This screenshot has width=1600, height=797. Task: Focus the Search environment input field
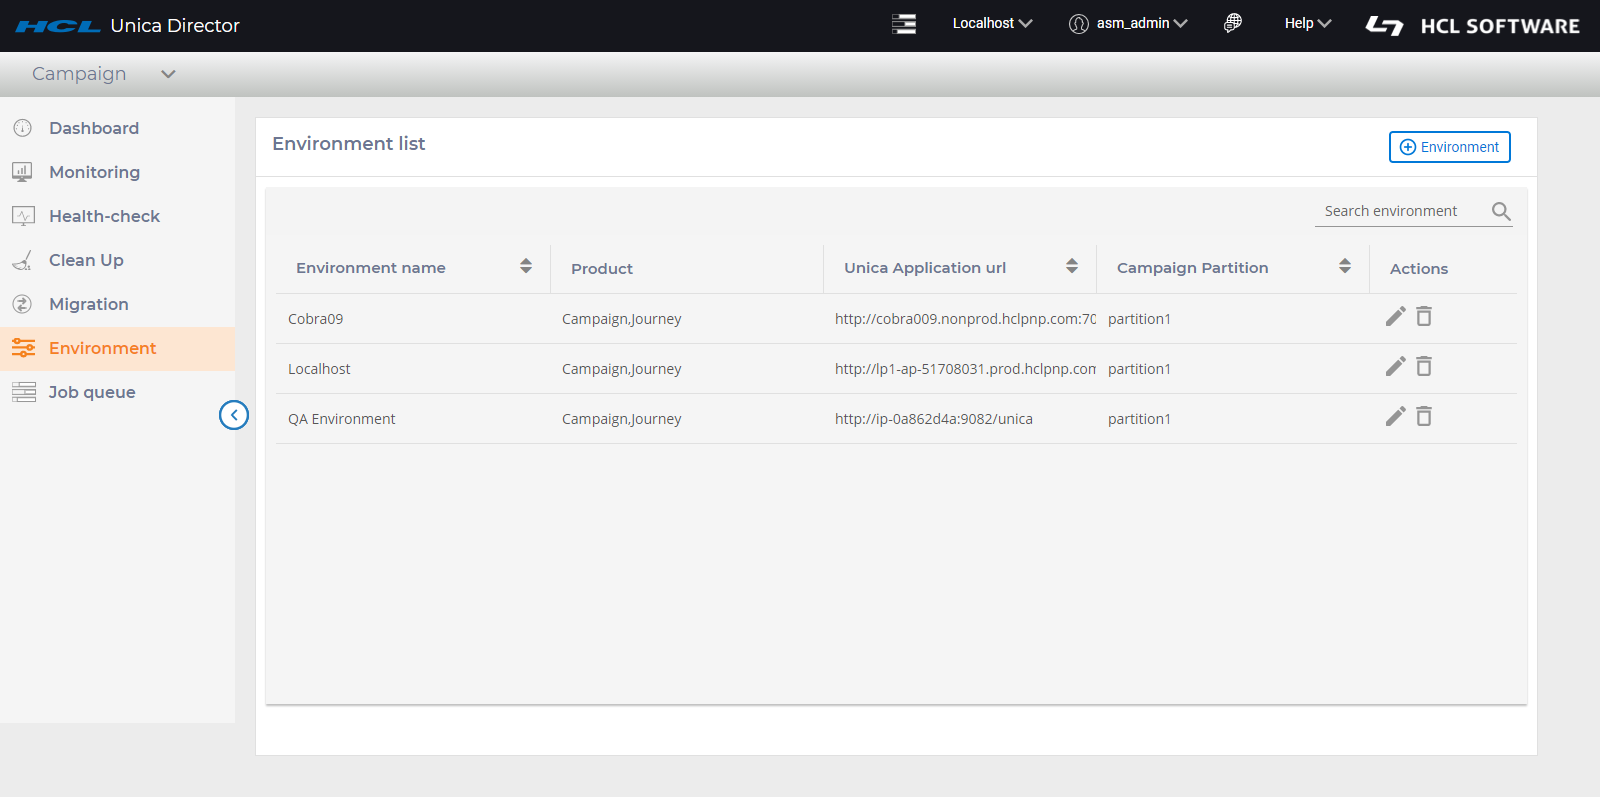(1400, 211)
